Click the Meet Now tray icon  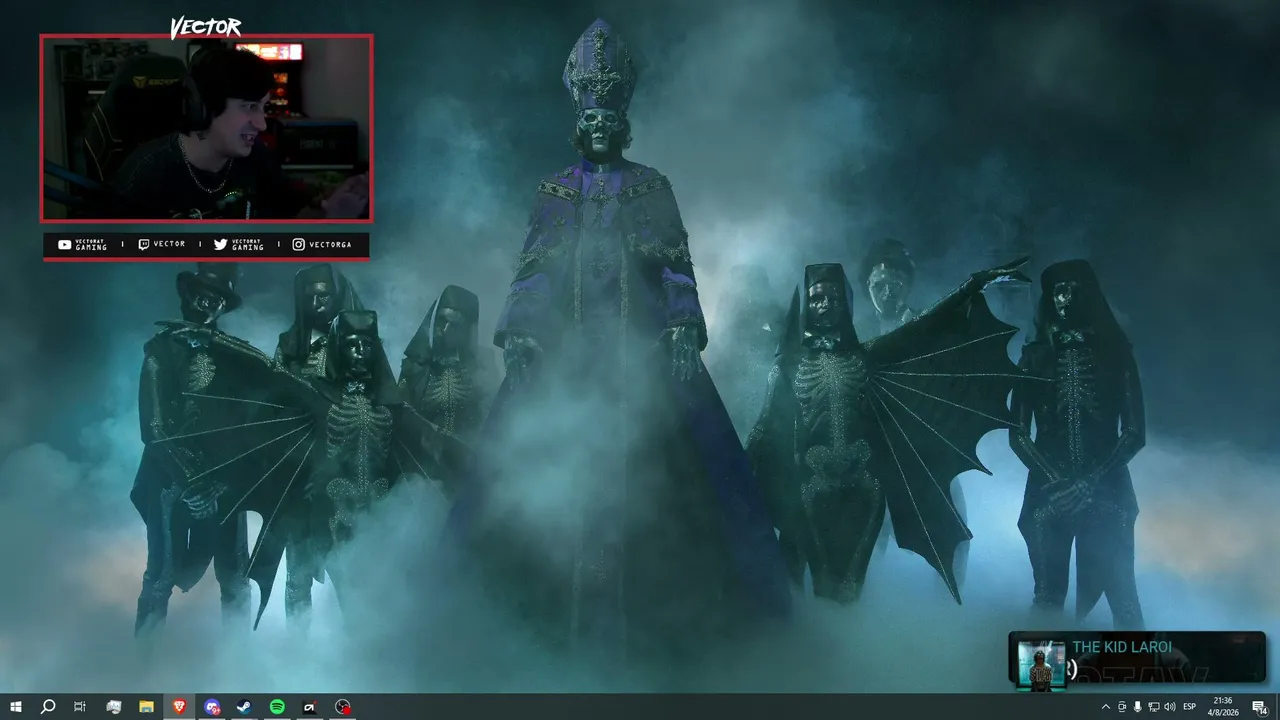click(1122, 707)
